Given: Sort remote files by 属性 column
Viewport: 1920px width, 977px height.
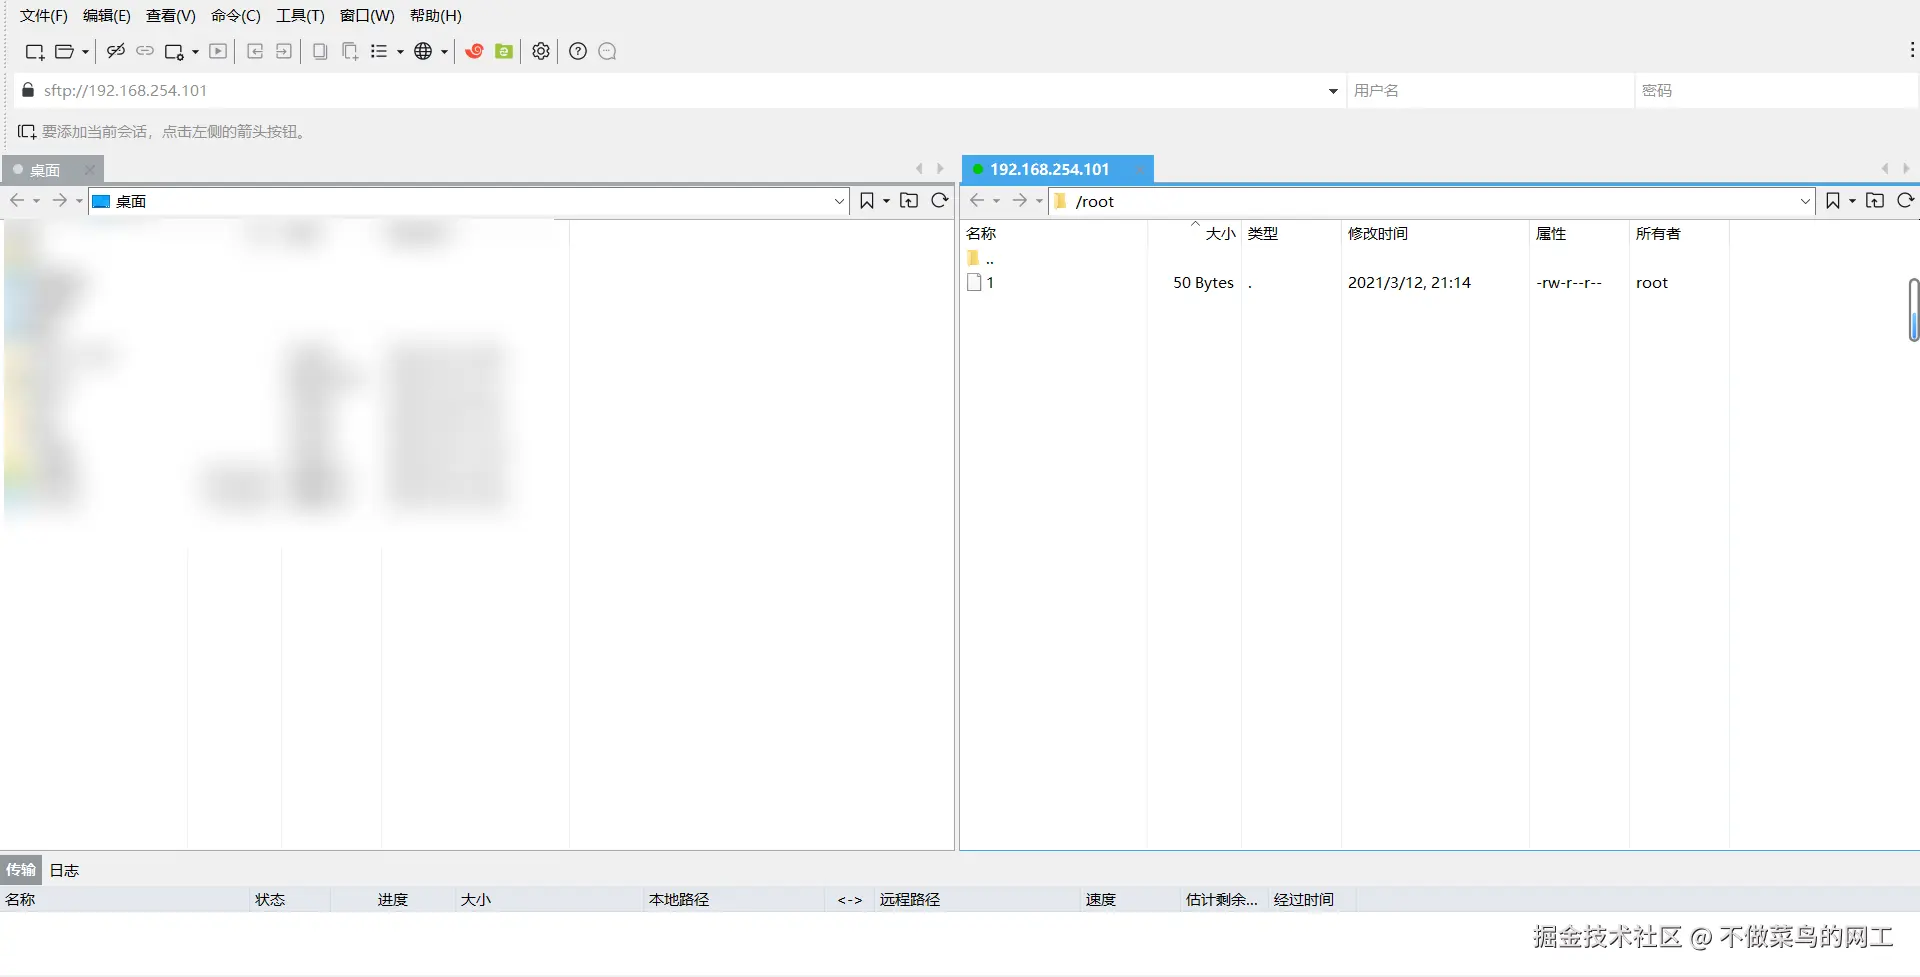Looking at the screenshot, I should (1579, 234).
